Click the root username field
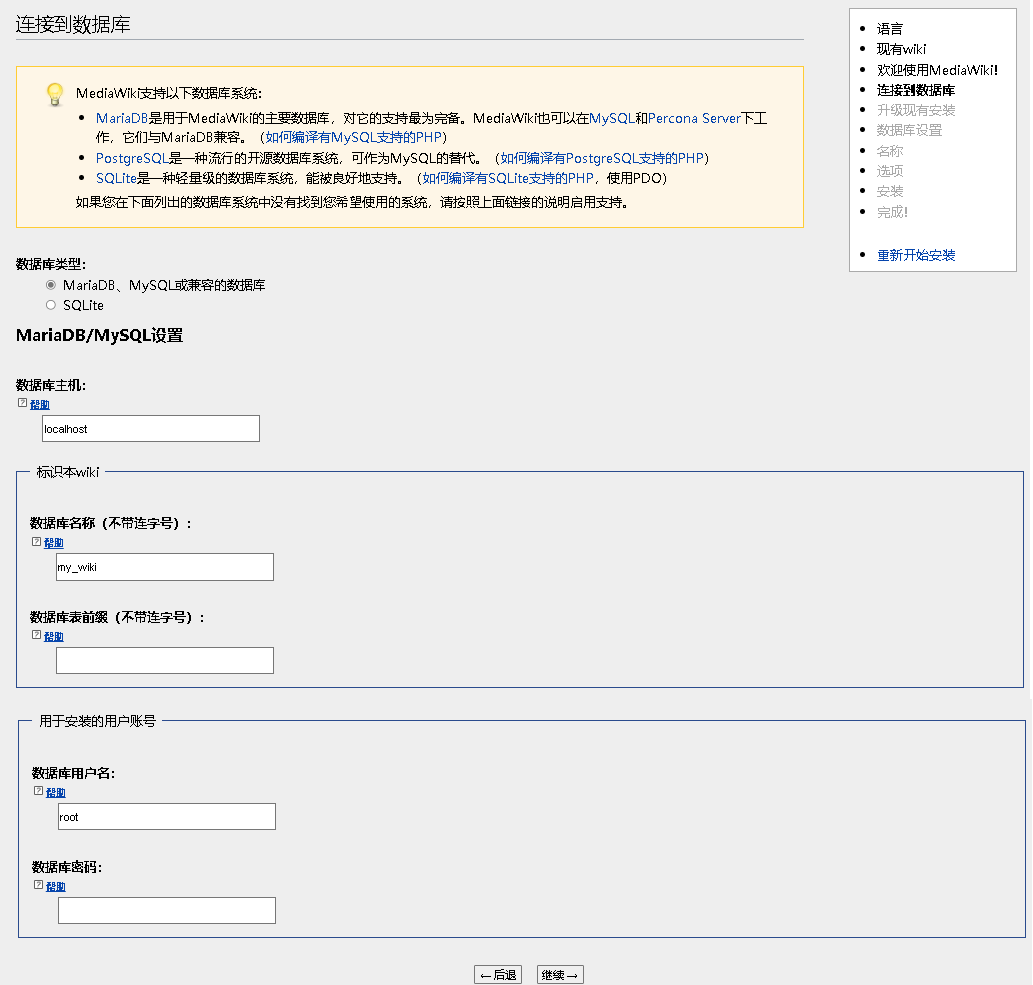The height and width of the screenshot is (985, 1033). tap(167, 817)
